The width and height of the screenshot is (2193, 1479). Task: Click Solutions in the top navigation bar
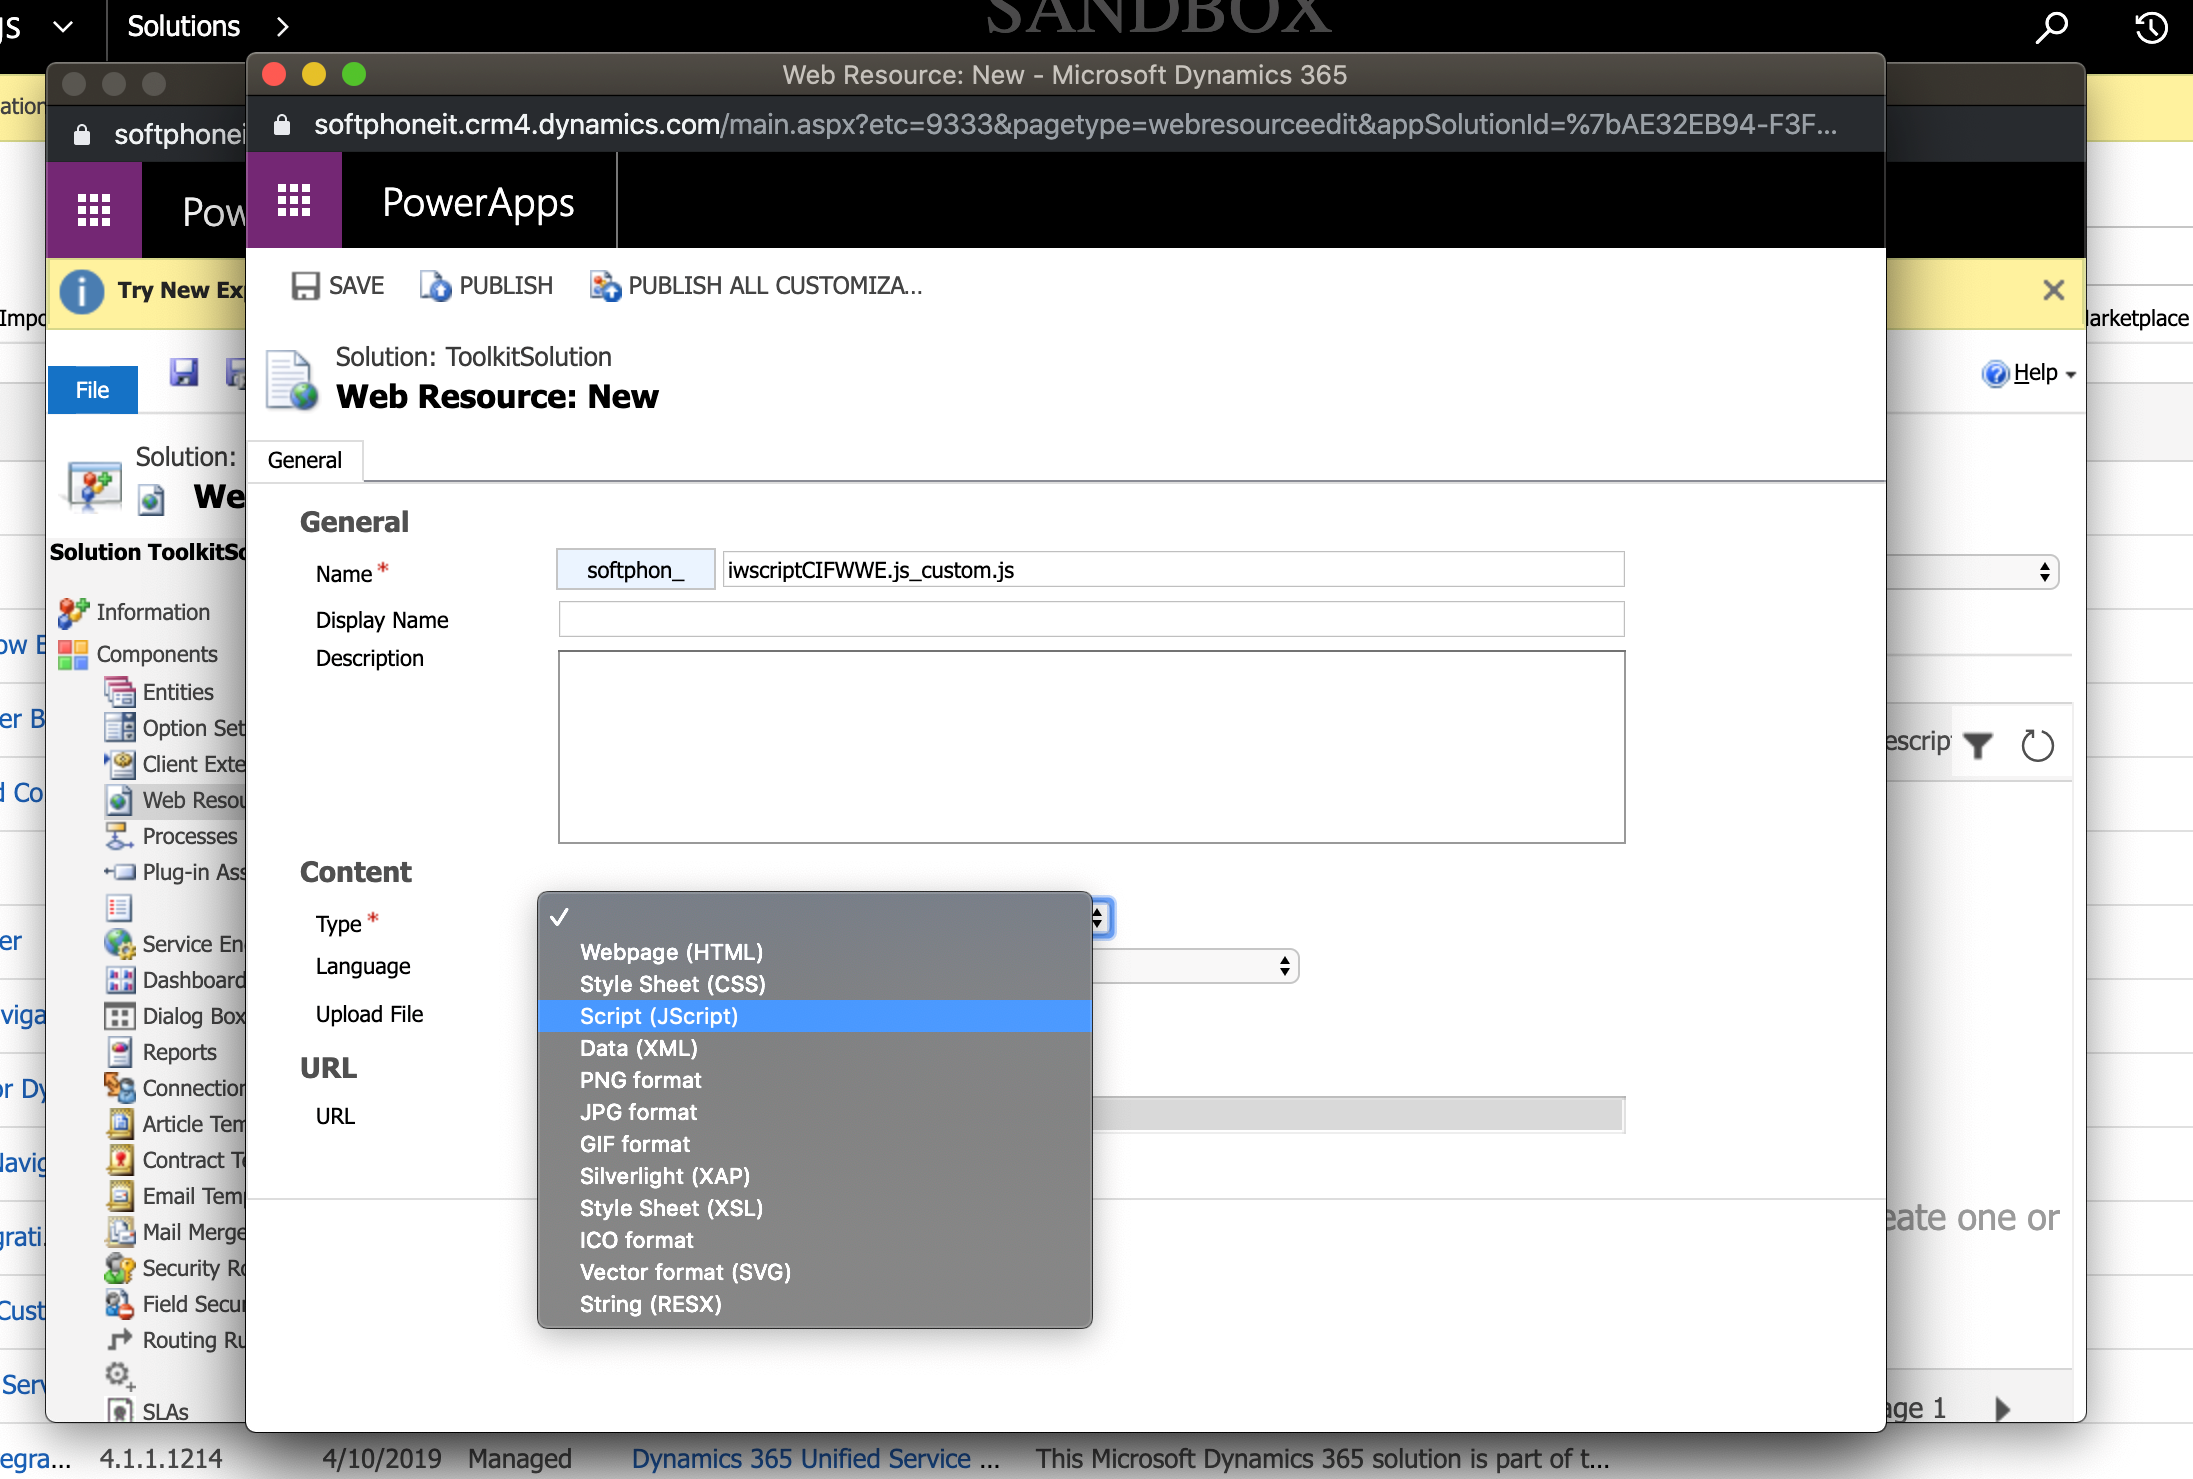pos(184,27)
